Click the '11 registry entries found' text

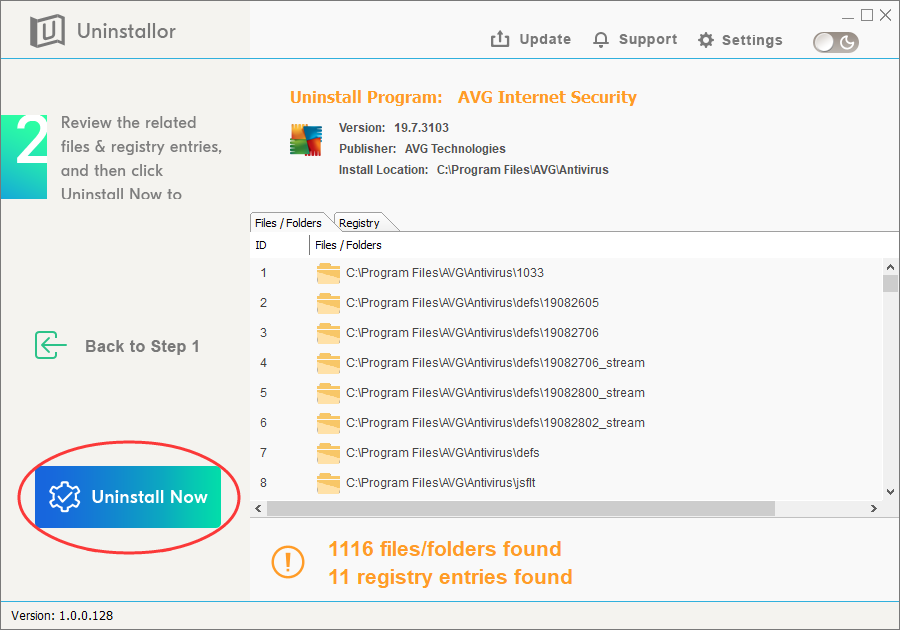coord(451,577)
